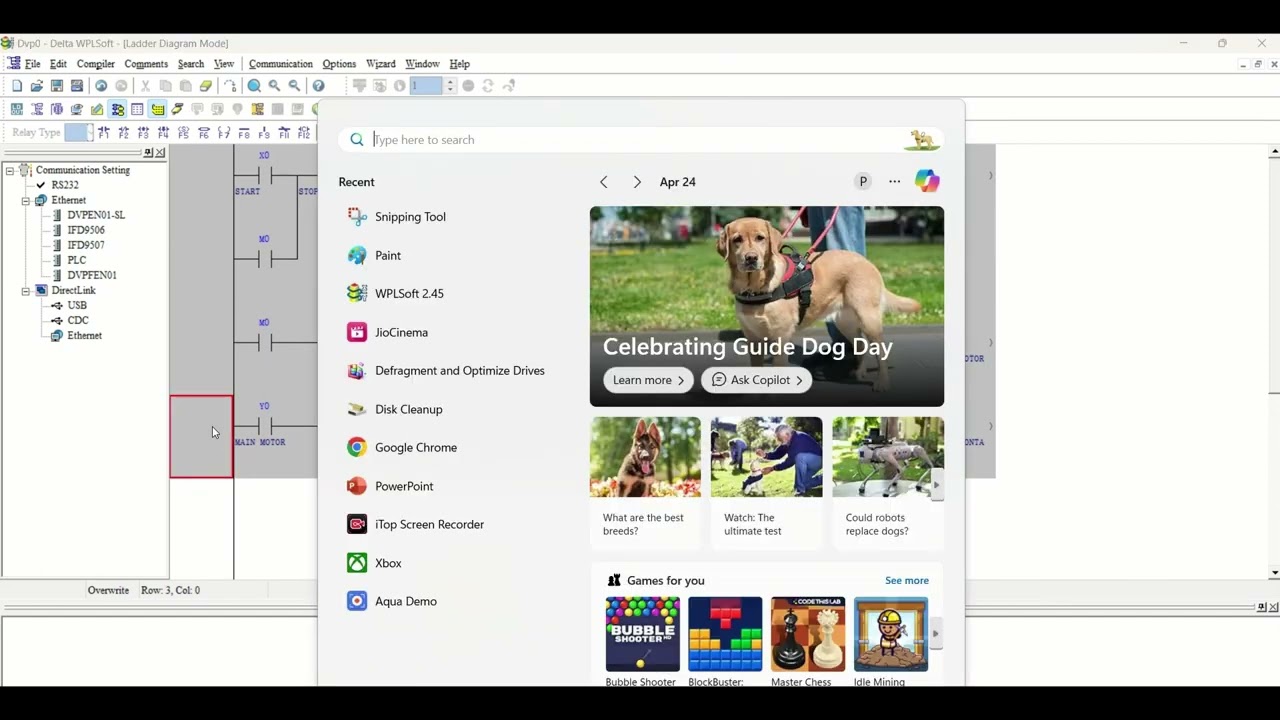Open Xbox from Recent list
Viewport: 1280px width, 720px height.
pyautogui.click(x=374, y=563)
